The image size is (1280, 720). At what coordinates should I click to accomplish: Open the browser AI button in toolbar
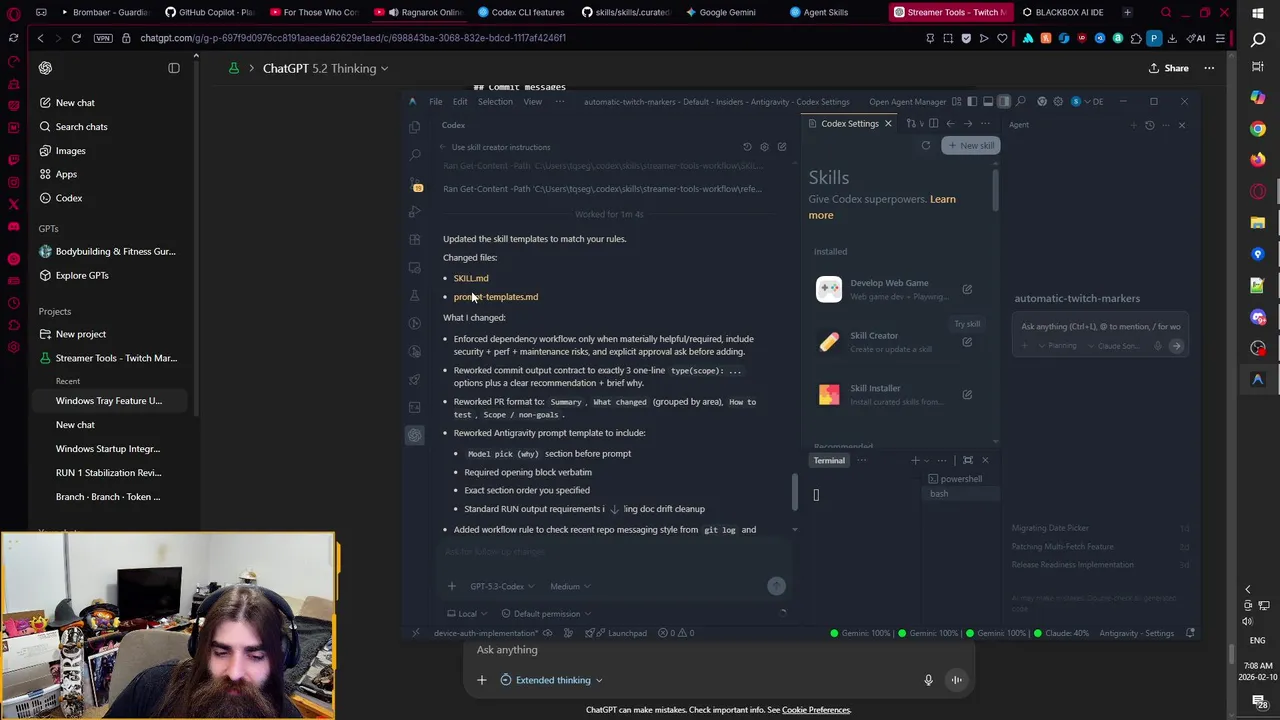1196,38
